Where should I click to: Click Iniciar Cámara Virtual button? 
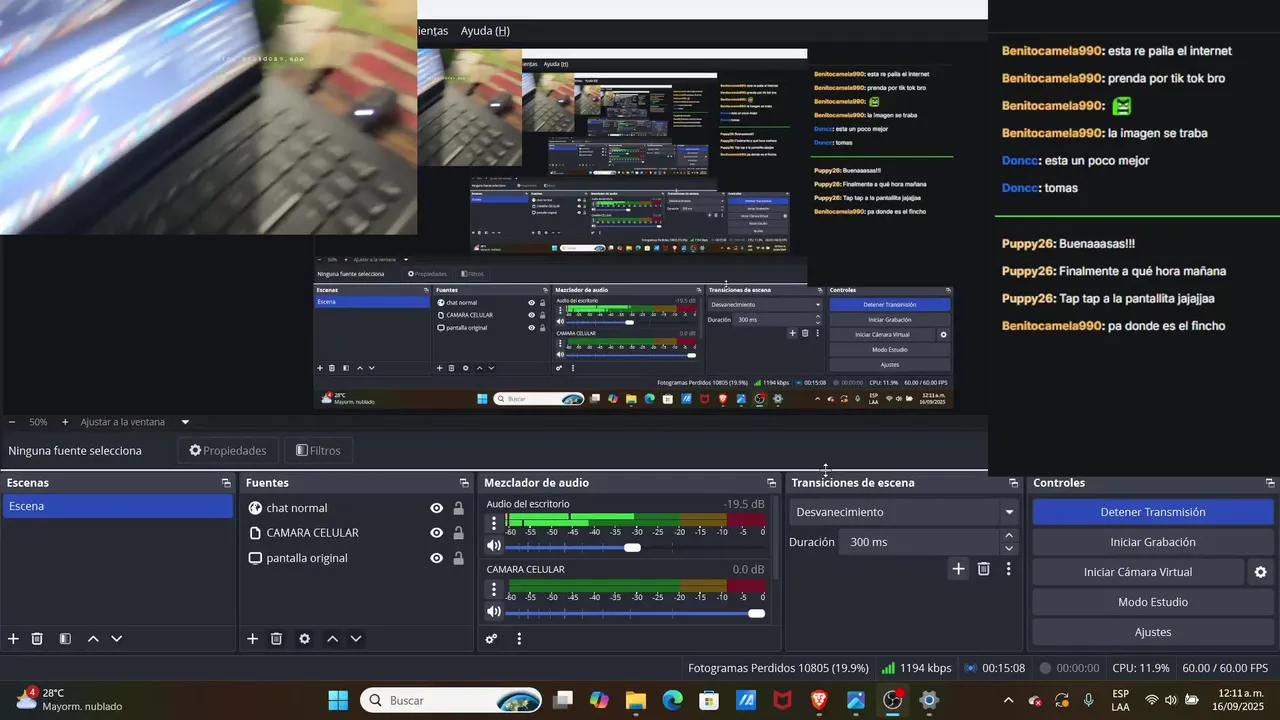pyautogui.click(x=1138, y=572)
